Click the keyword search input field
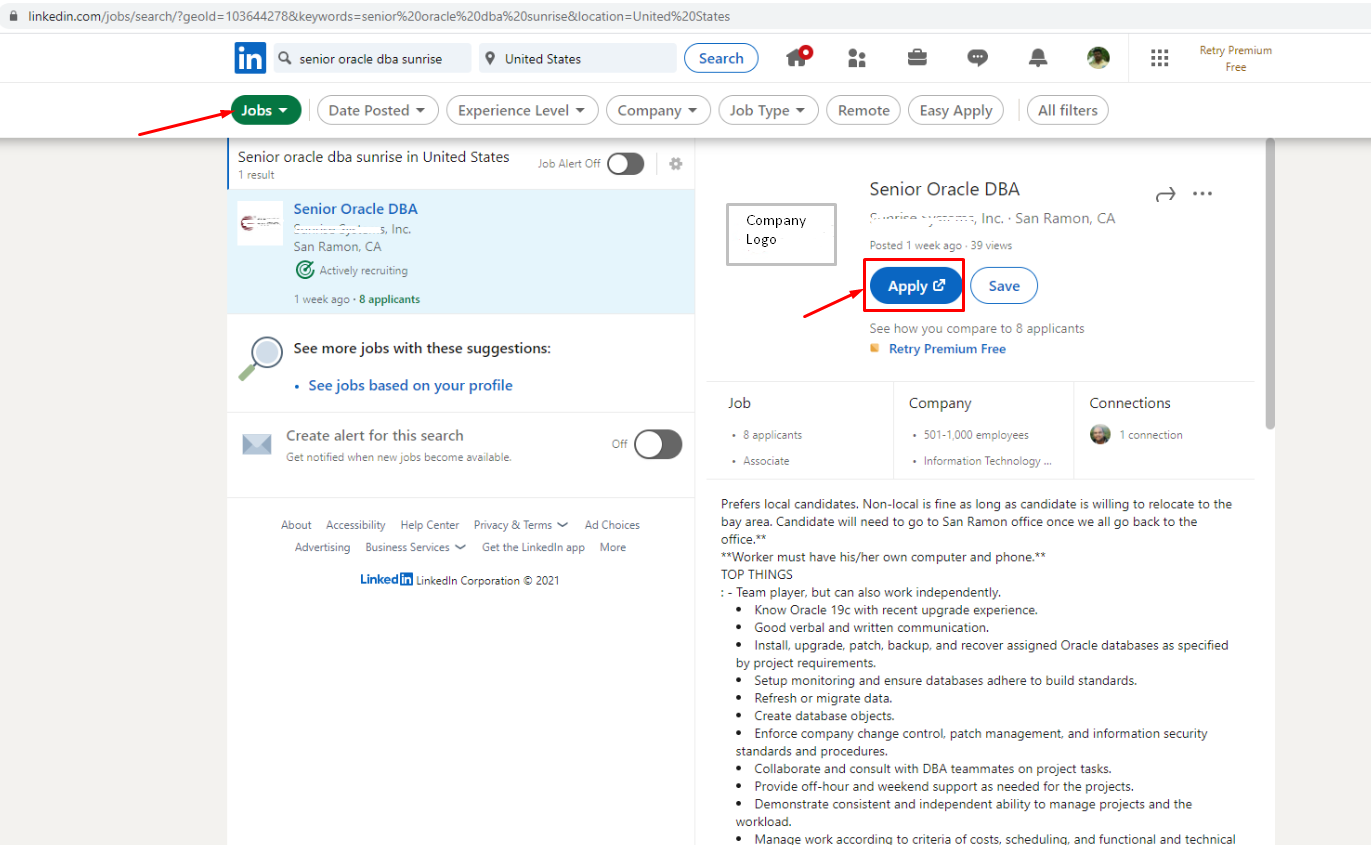 tap(371, 58)
